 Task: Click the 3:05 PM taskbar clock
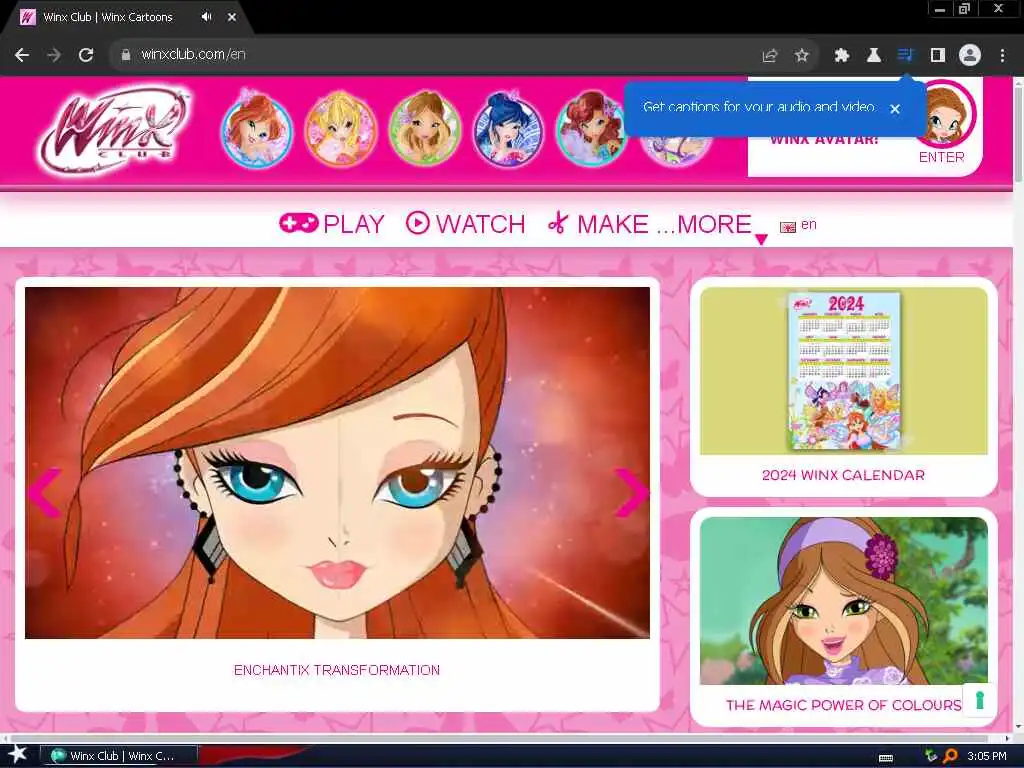987,756
